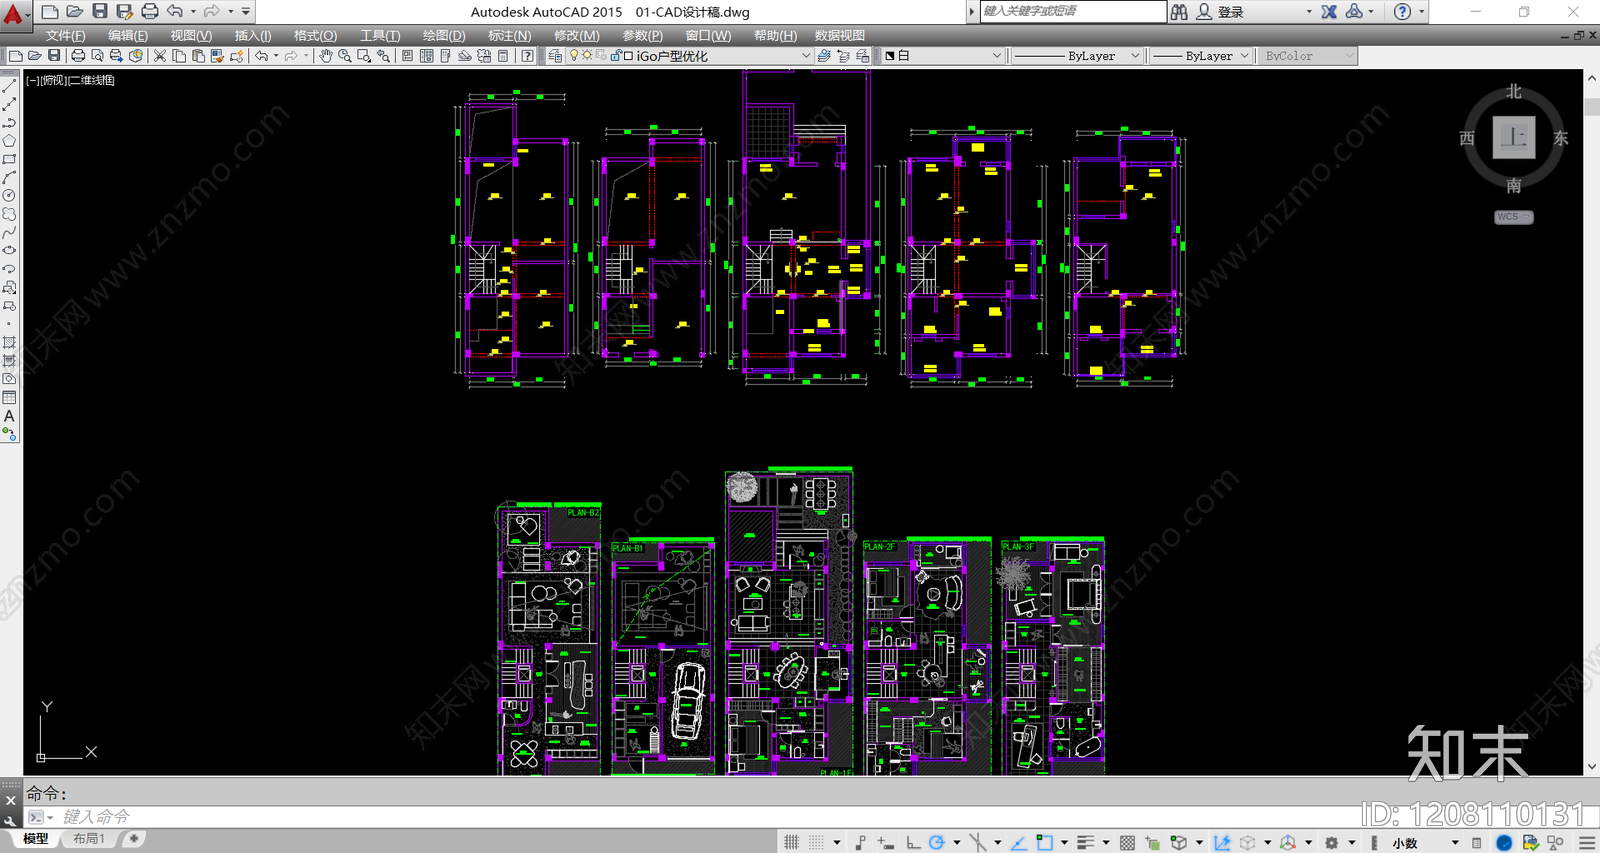Click the viewport label [-][俯视][二维线框]

tap(70, 80)
